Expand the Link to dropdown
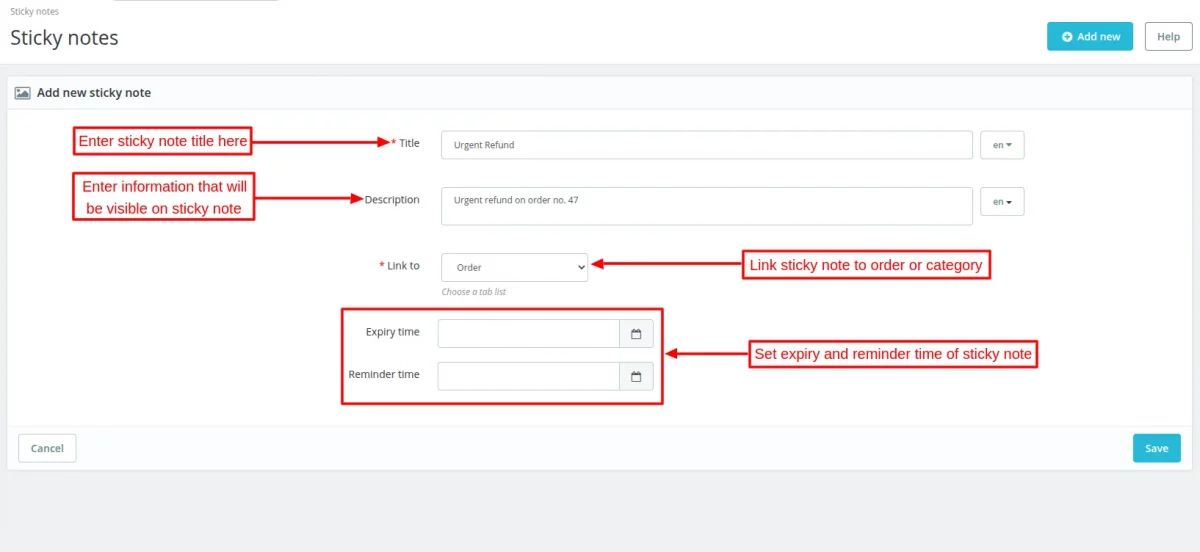 514,268
